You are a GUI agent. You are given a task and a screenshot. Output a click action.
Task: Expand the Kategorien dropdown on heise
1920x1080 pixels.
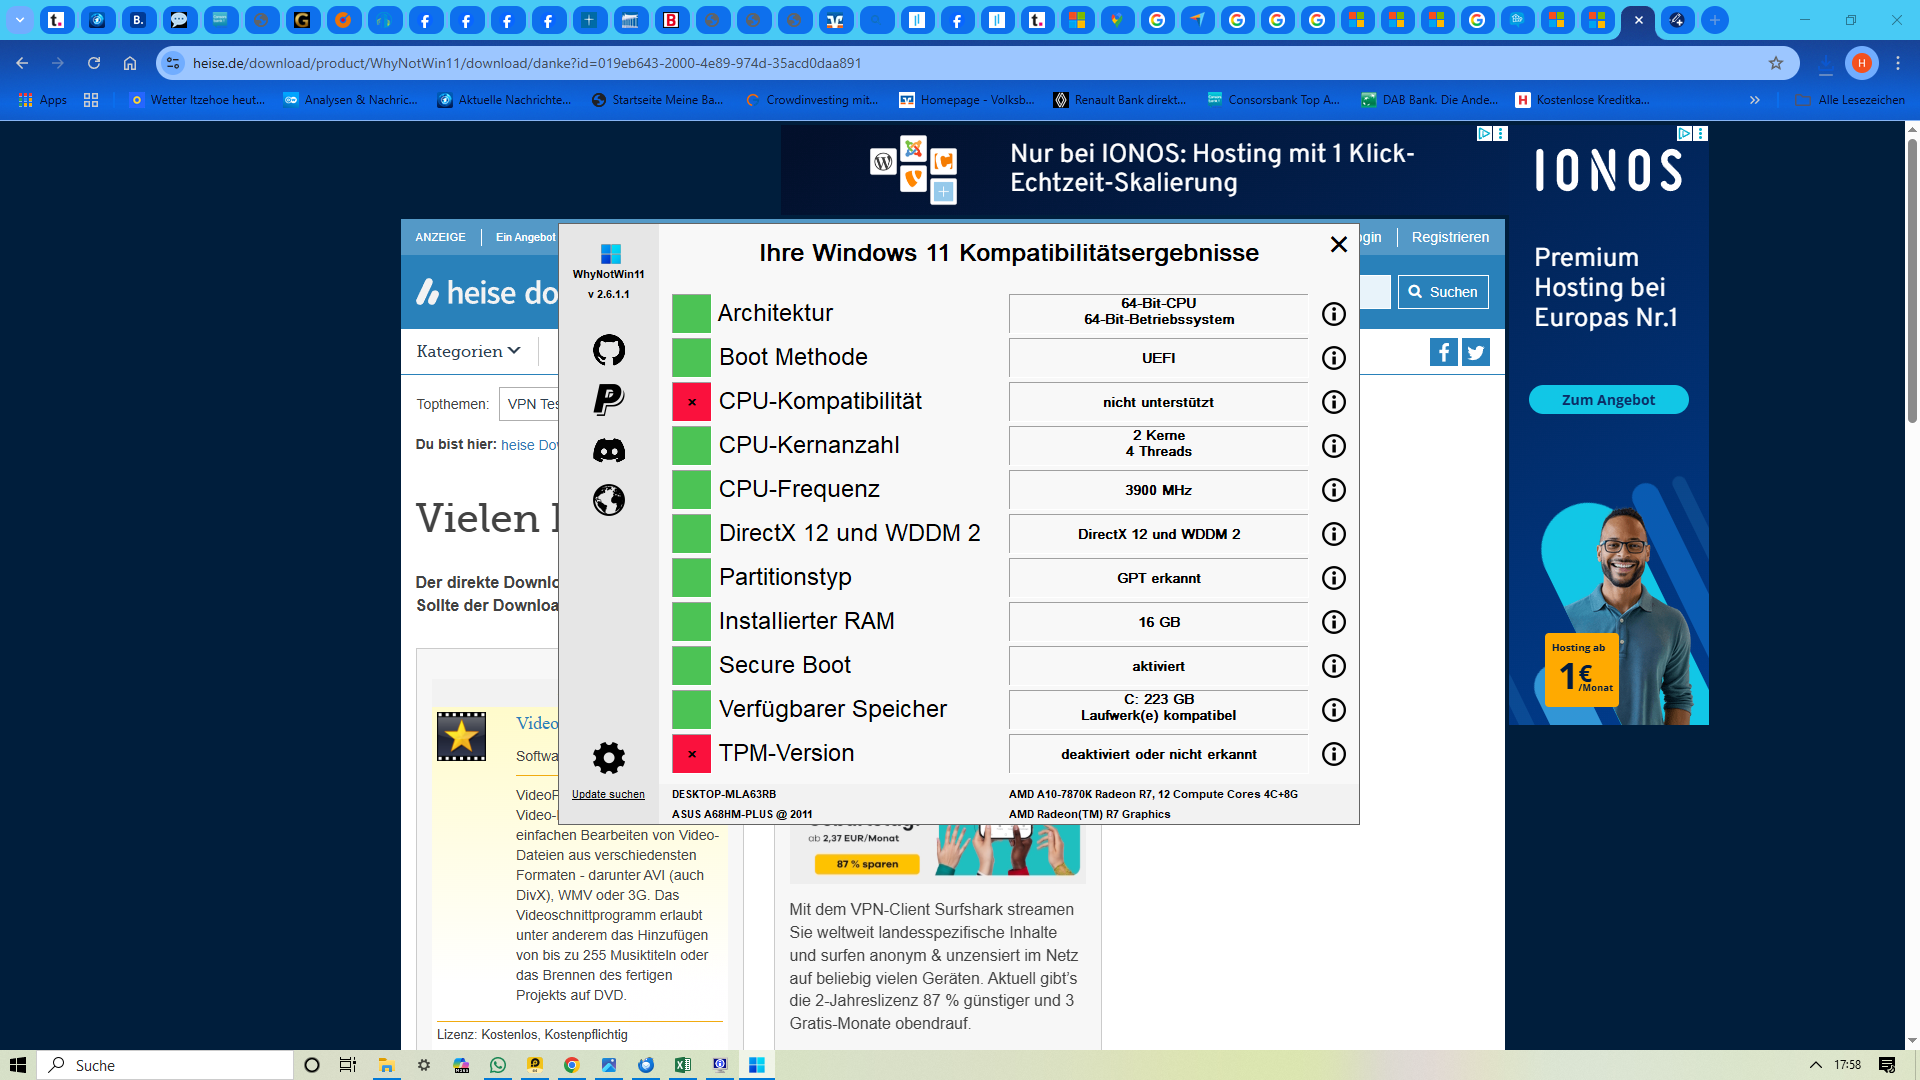(x=468, y=351)
